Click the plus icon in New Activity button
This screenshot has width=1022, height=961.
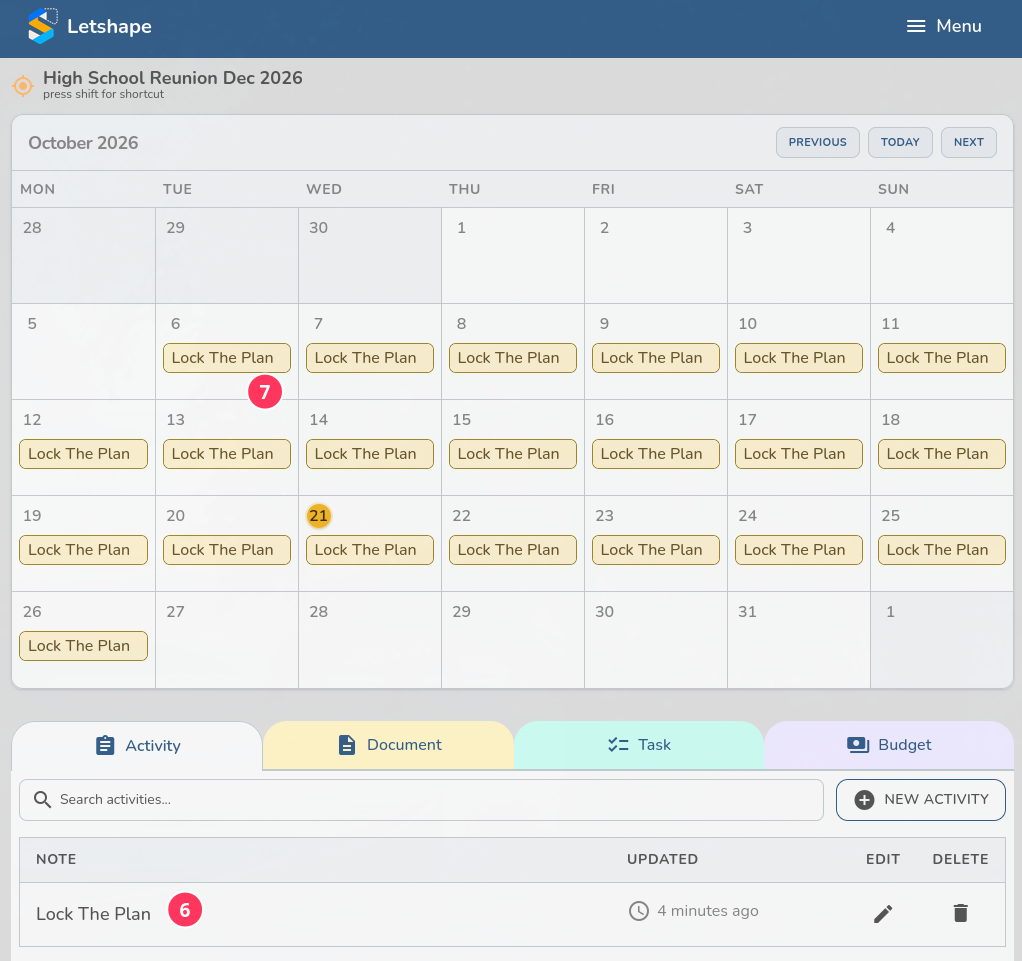(864, 799)
